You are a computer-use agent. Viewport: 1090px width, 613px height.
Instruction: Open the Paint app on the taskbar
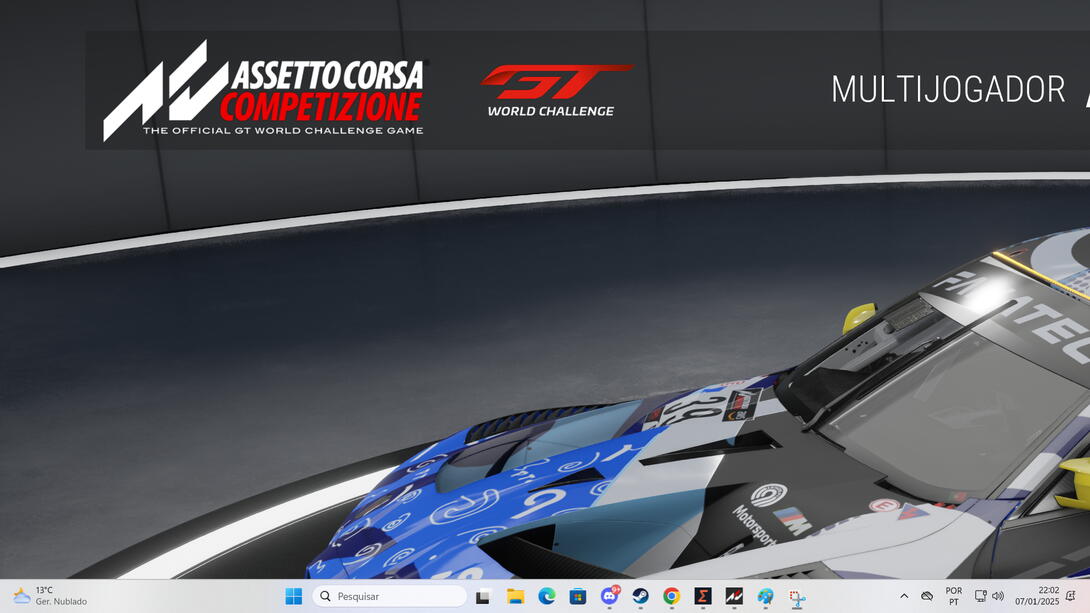[x=765, y=596]
